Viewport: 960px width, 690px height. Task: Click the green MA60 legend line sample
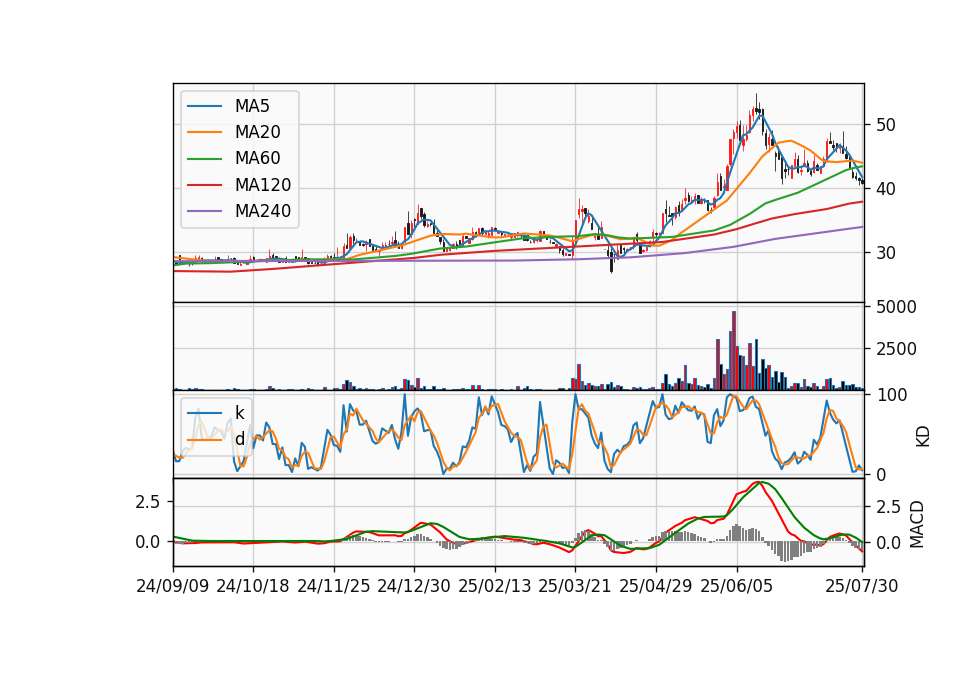coord(204,159)
